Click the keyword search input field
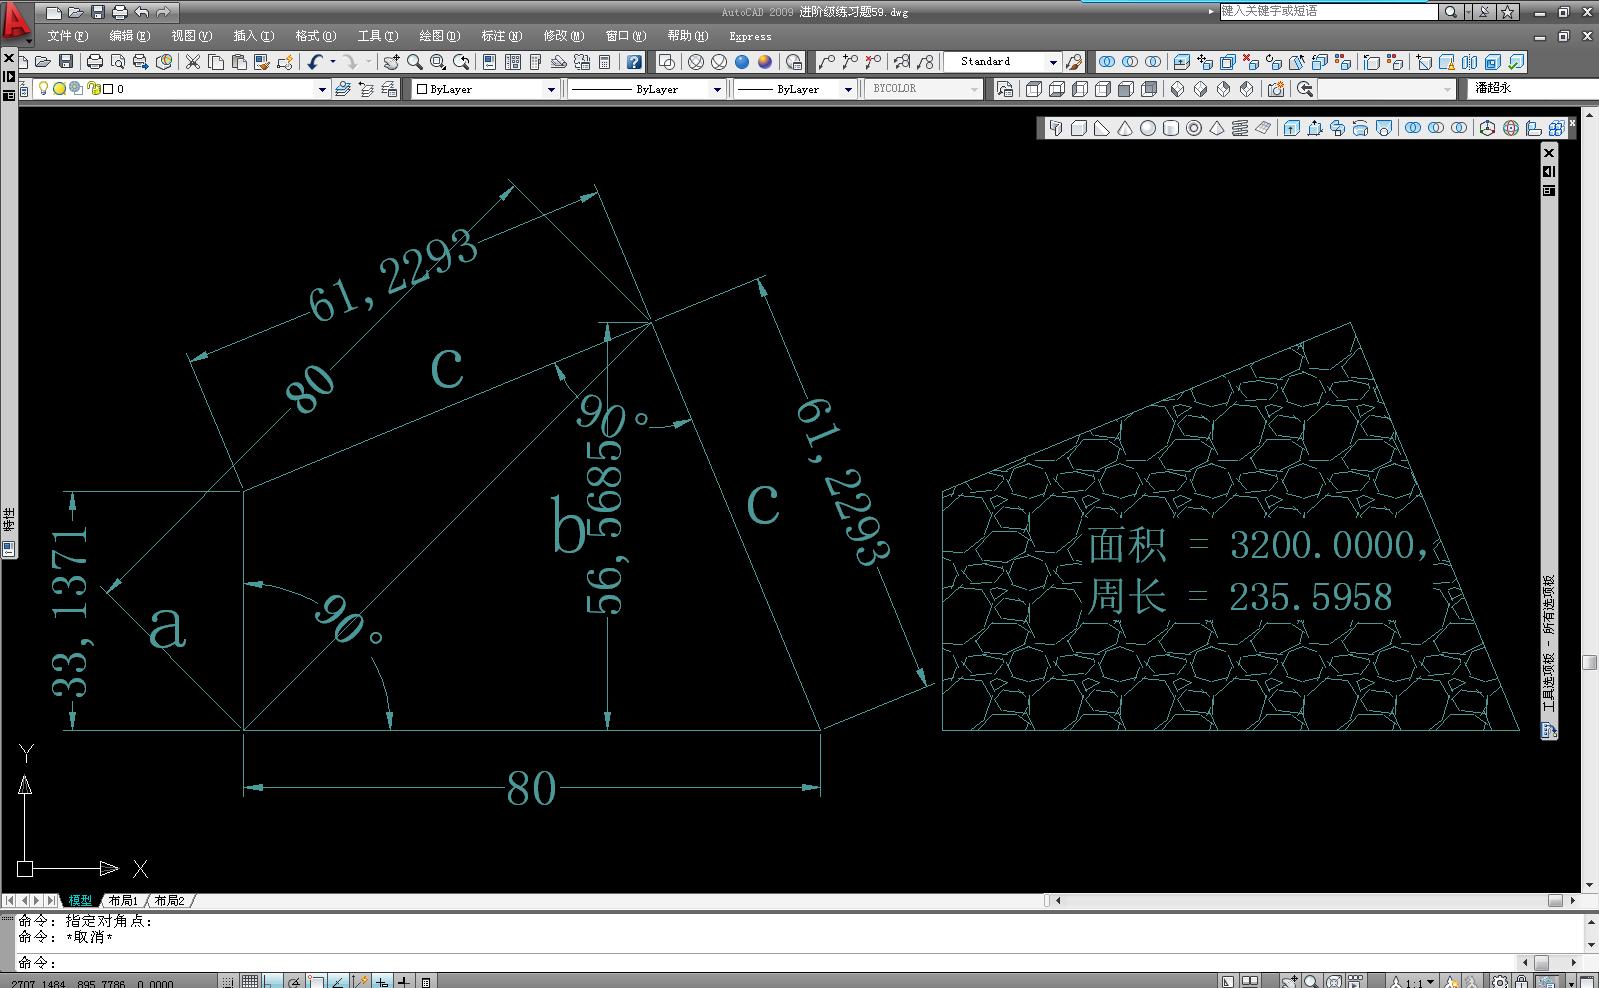This screenshot has width=1599, height=988. pyautogui.click(x=1329, y=12)
